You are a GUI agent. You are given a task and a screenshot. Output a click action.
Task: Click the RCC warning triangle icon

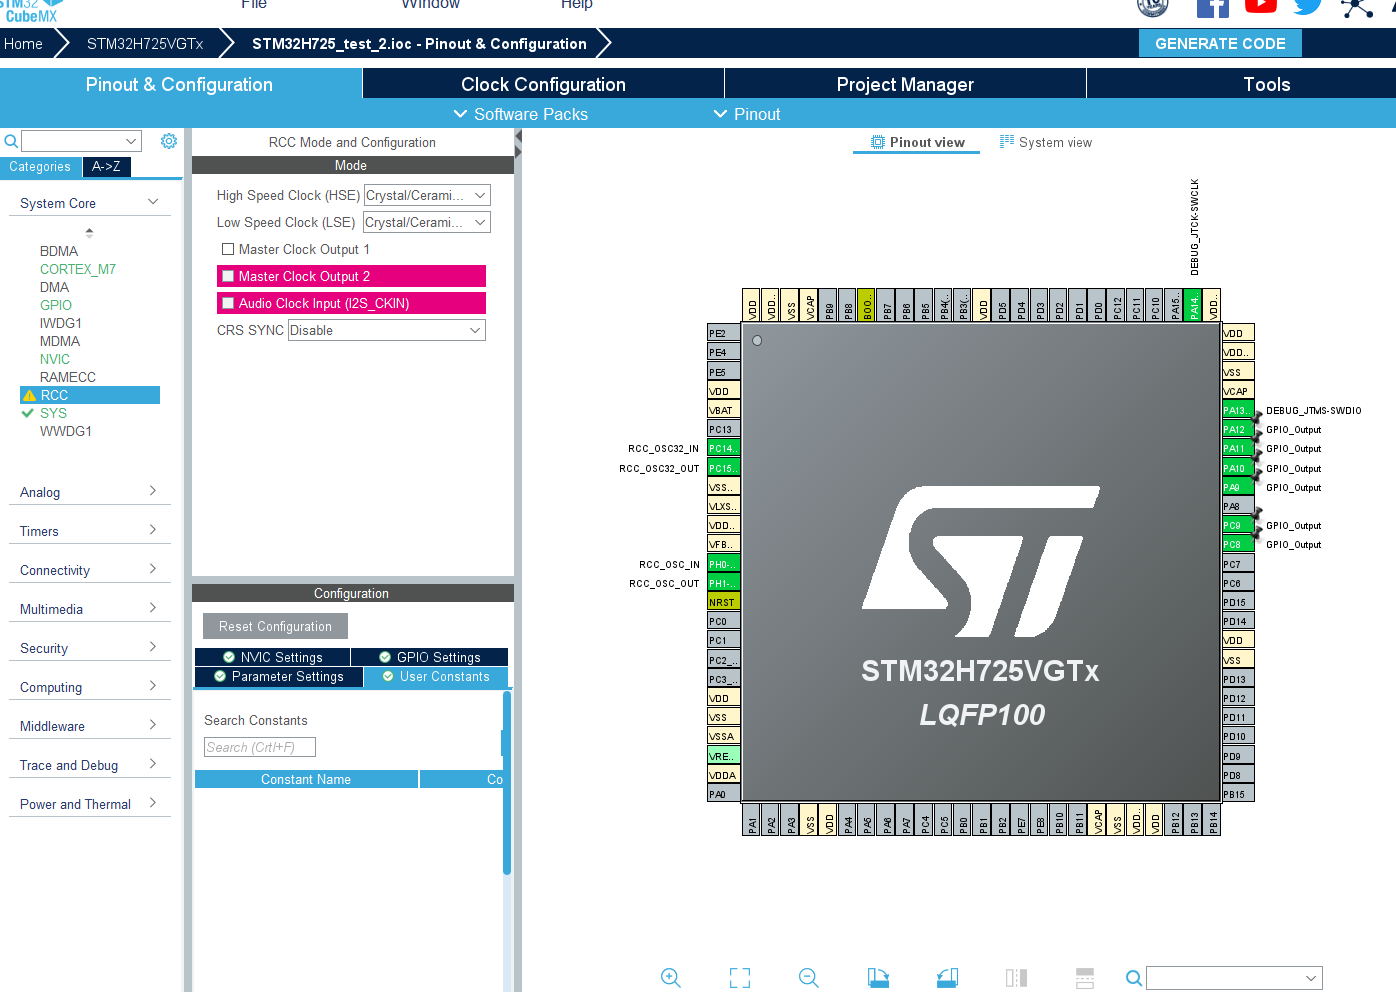(x=29, y=395)
